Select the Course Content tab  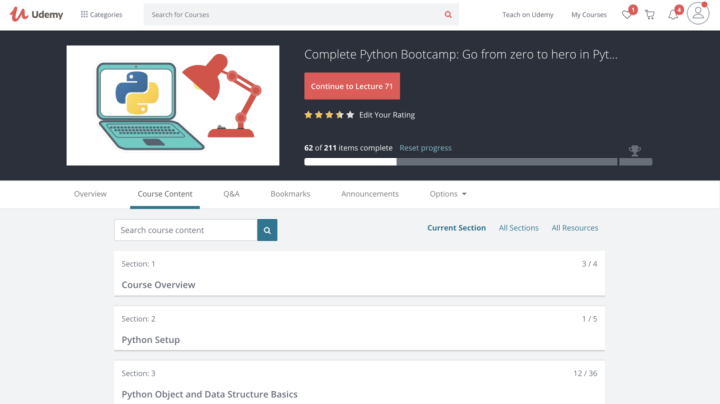coord(165,194)
